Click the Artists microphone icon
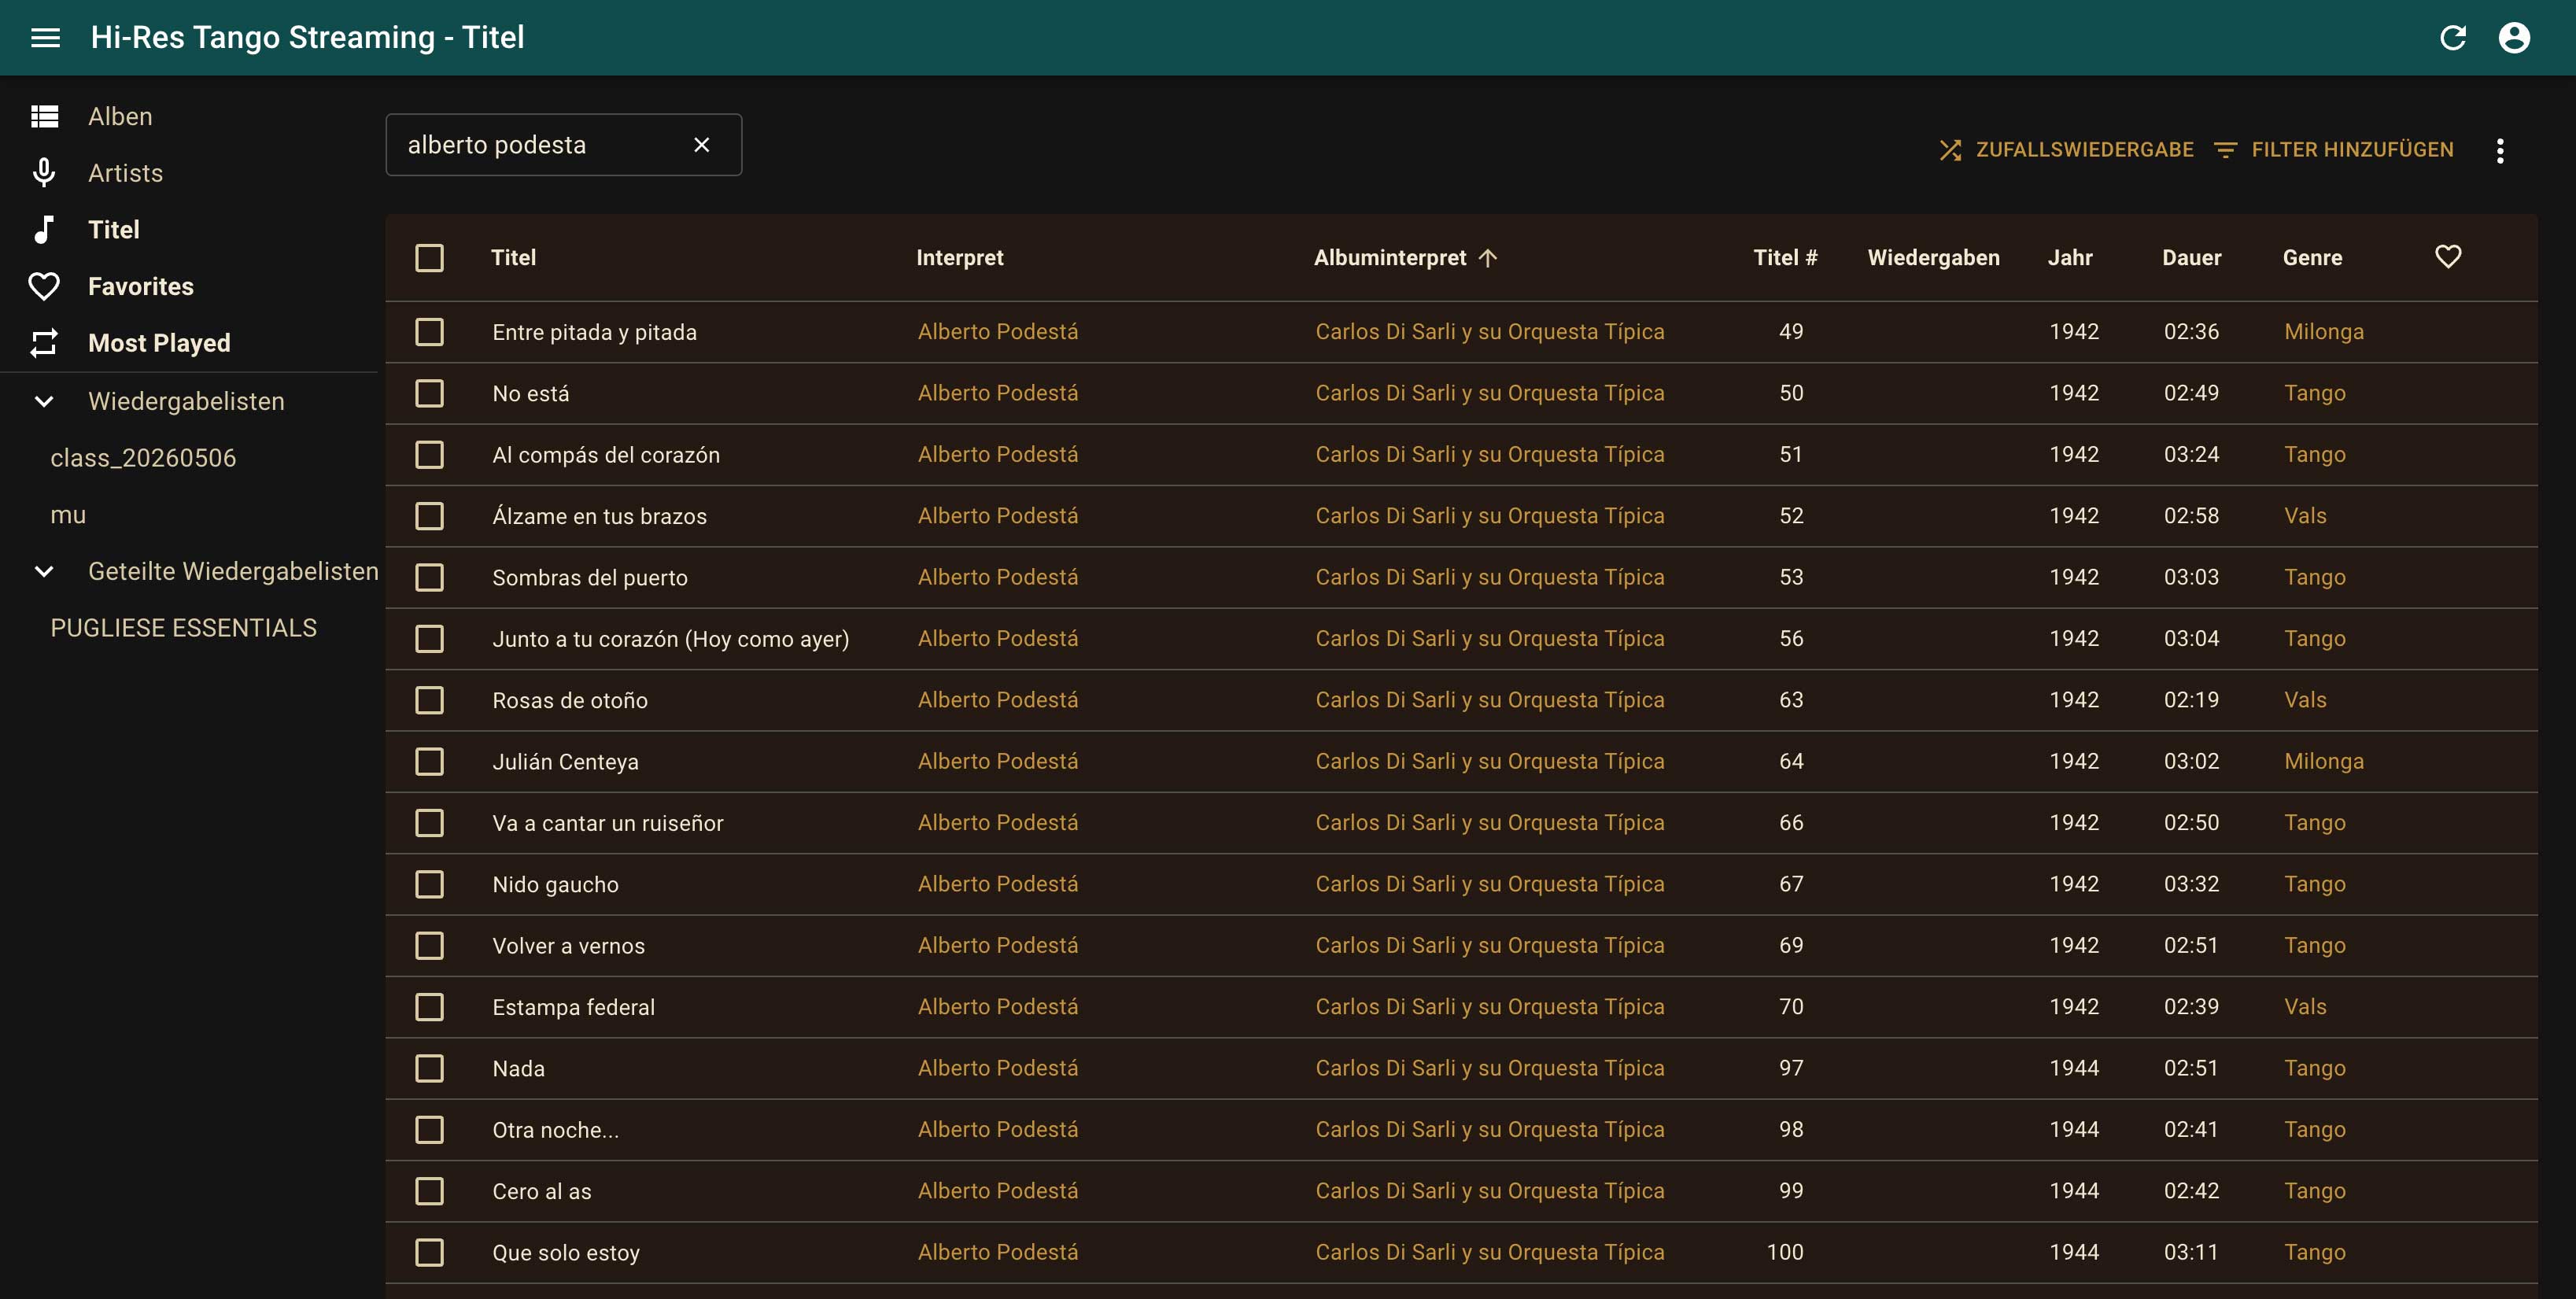 click(x=44, y=173)
